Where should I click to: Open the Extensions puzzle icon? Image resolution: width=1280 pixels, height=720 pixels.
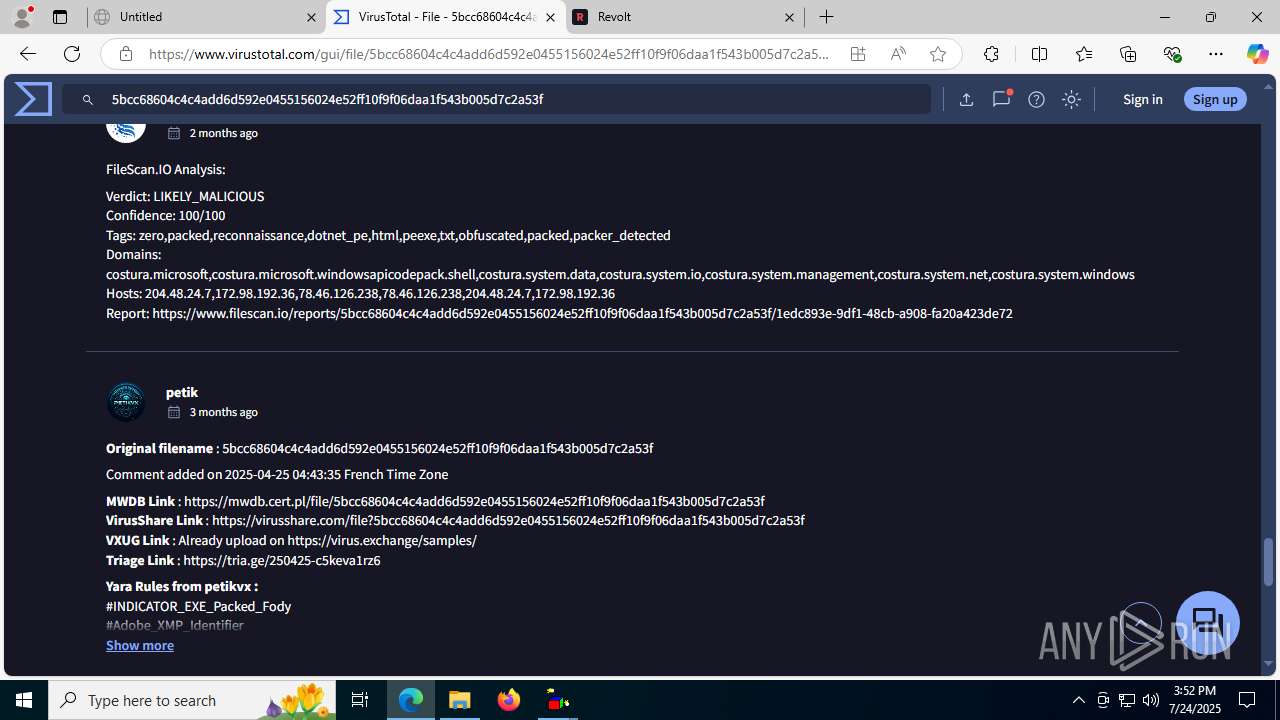pyautogui.click(x=991, y=54)
